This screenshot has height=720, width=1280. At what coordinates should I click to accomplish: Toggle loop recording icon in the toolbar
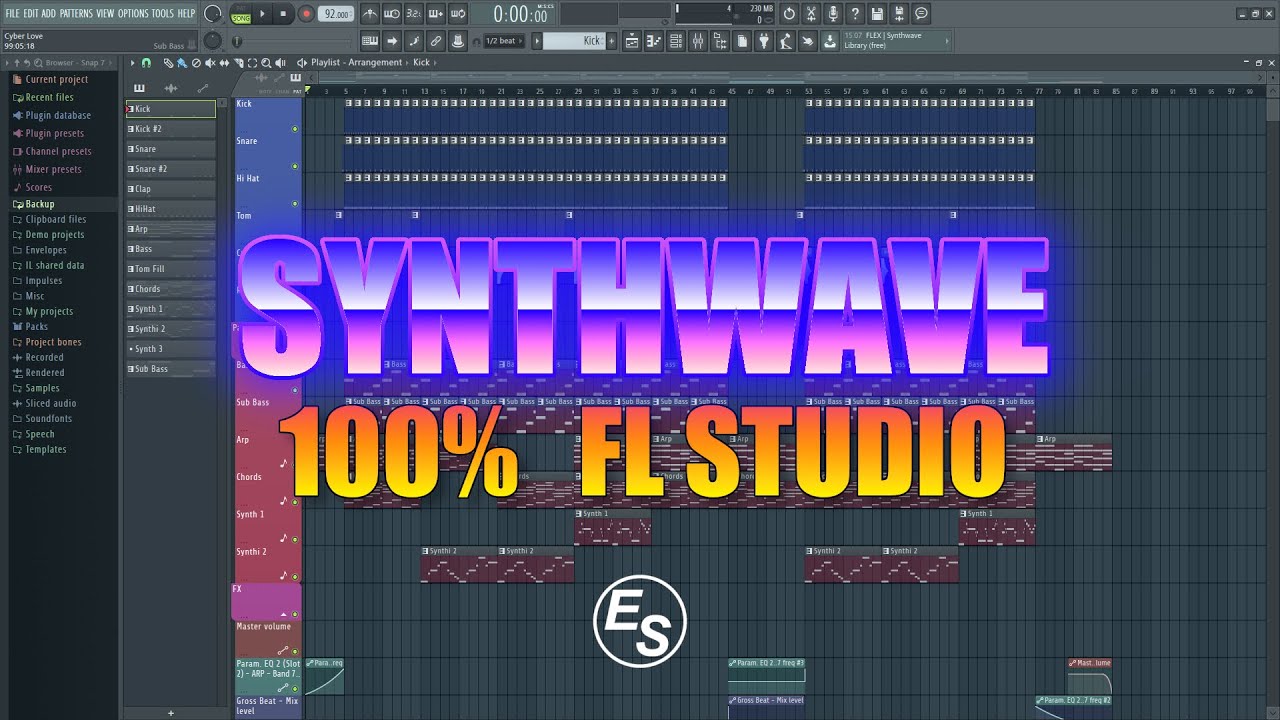(x=457, y=13)
